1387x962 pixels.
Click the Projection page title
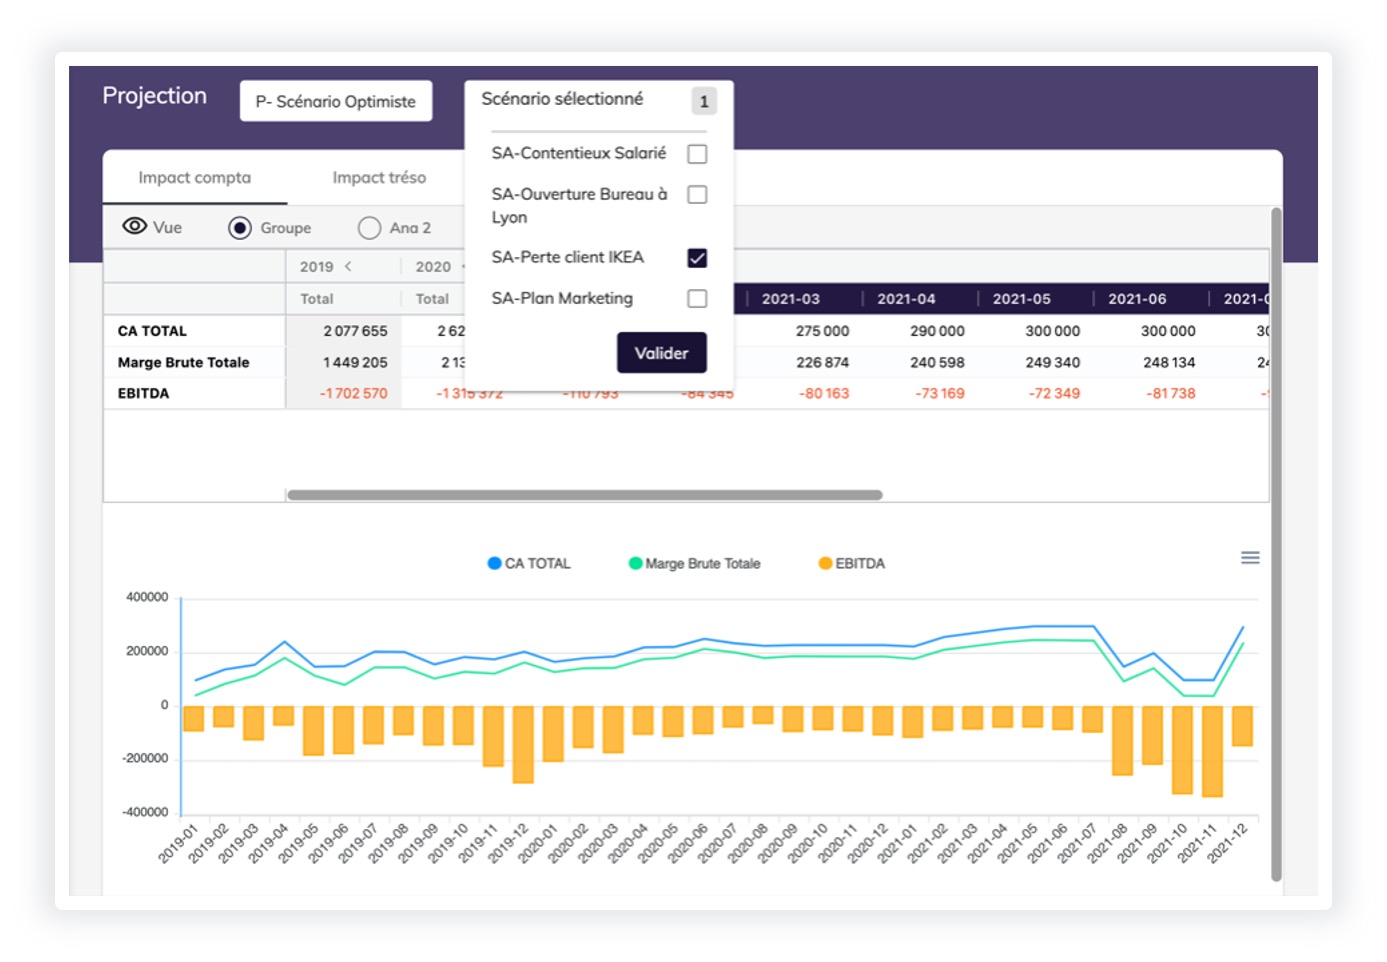[155, 96]
